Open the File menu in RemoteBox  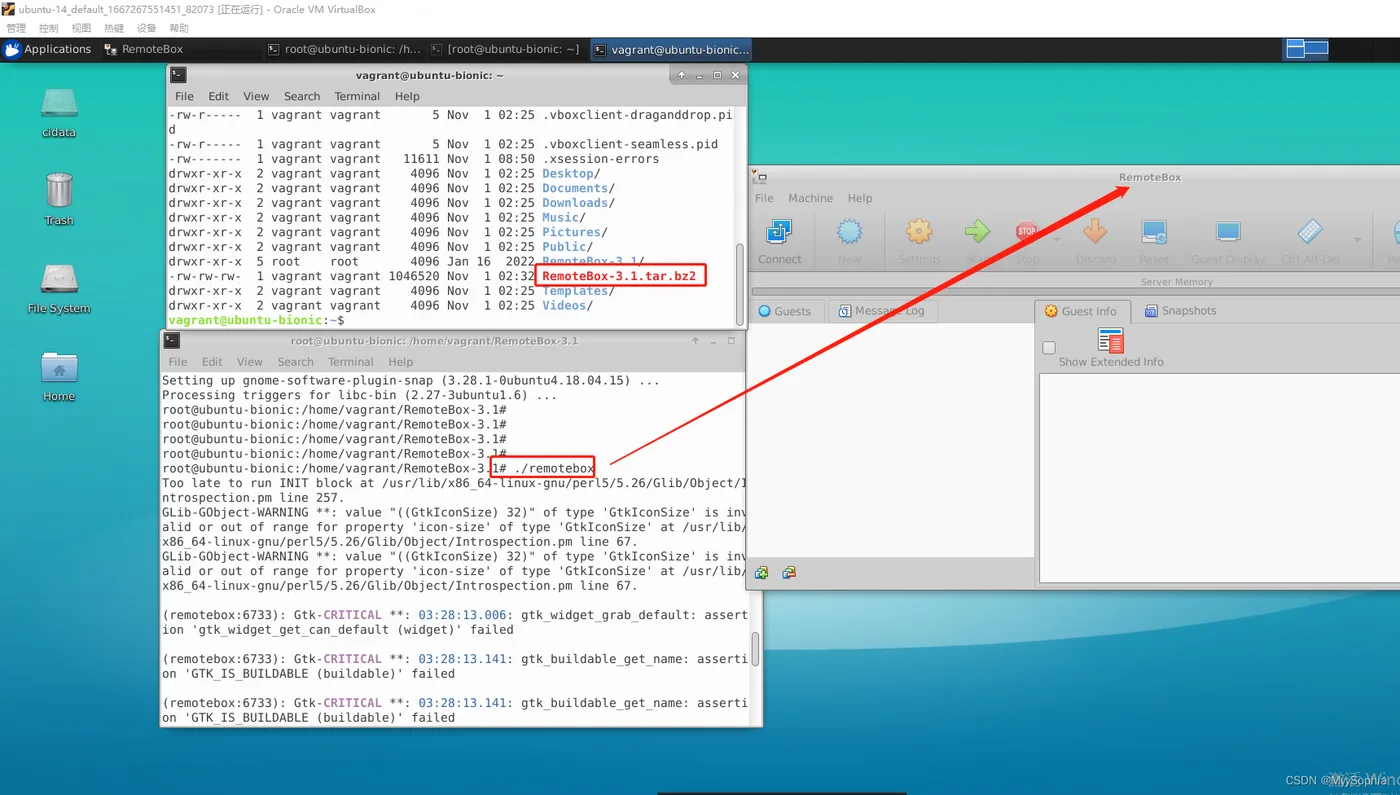pos(764,198)
